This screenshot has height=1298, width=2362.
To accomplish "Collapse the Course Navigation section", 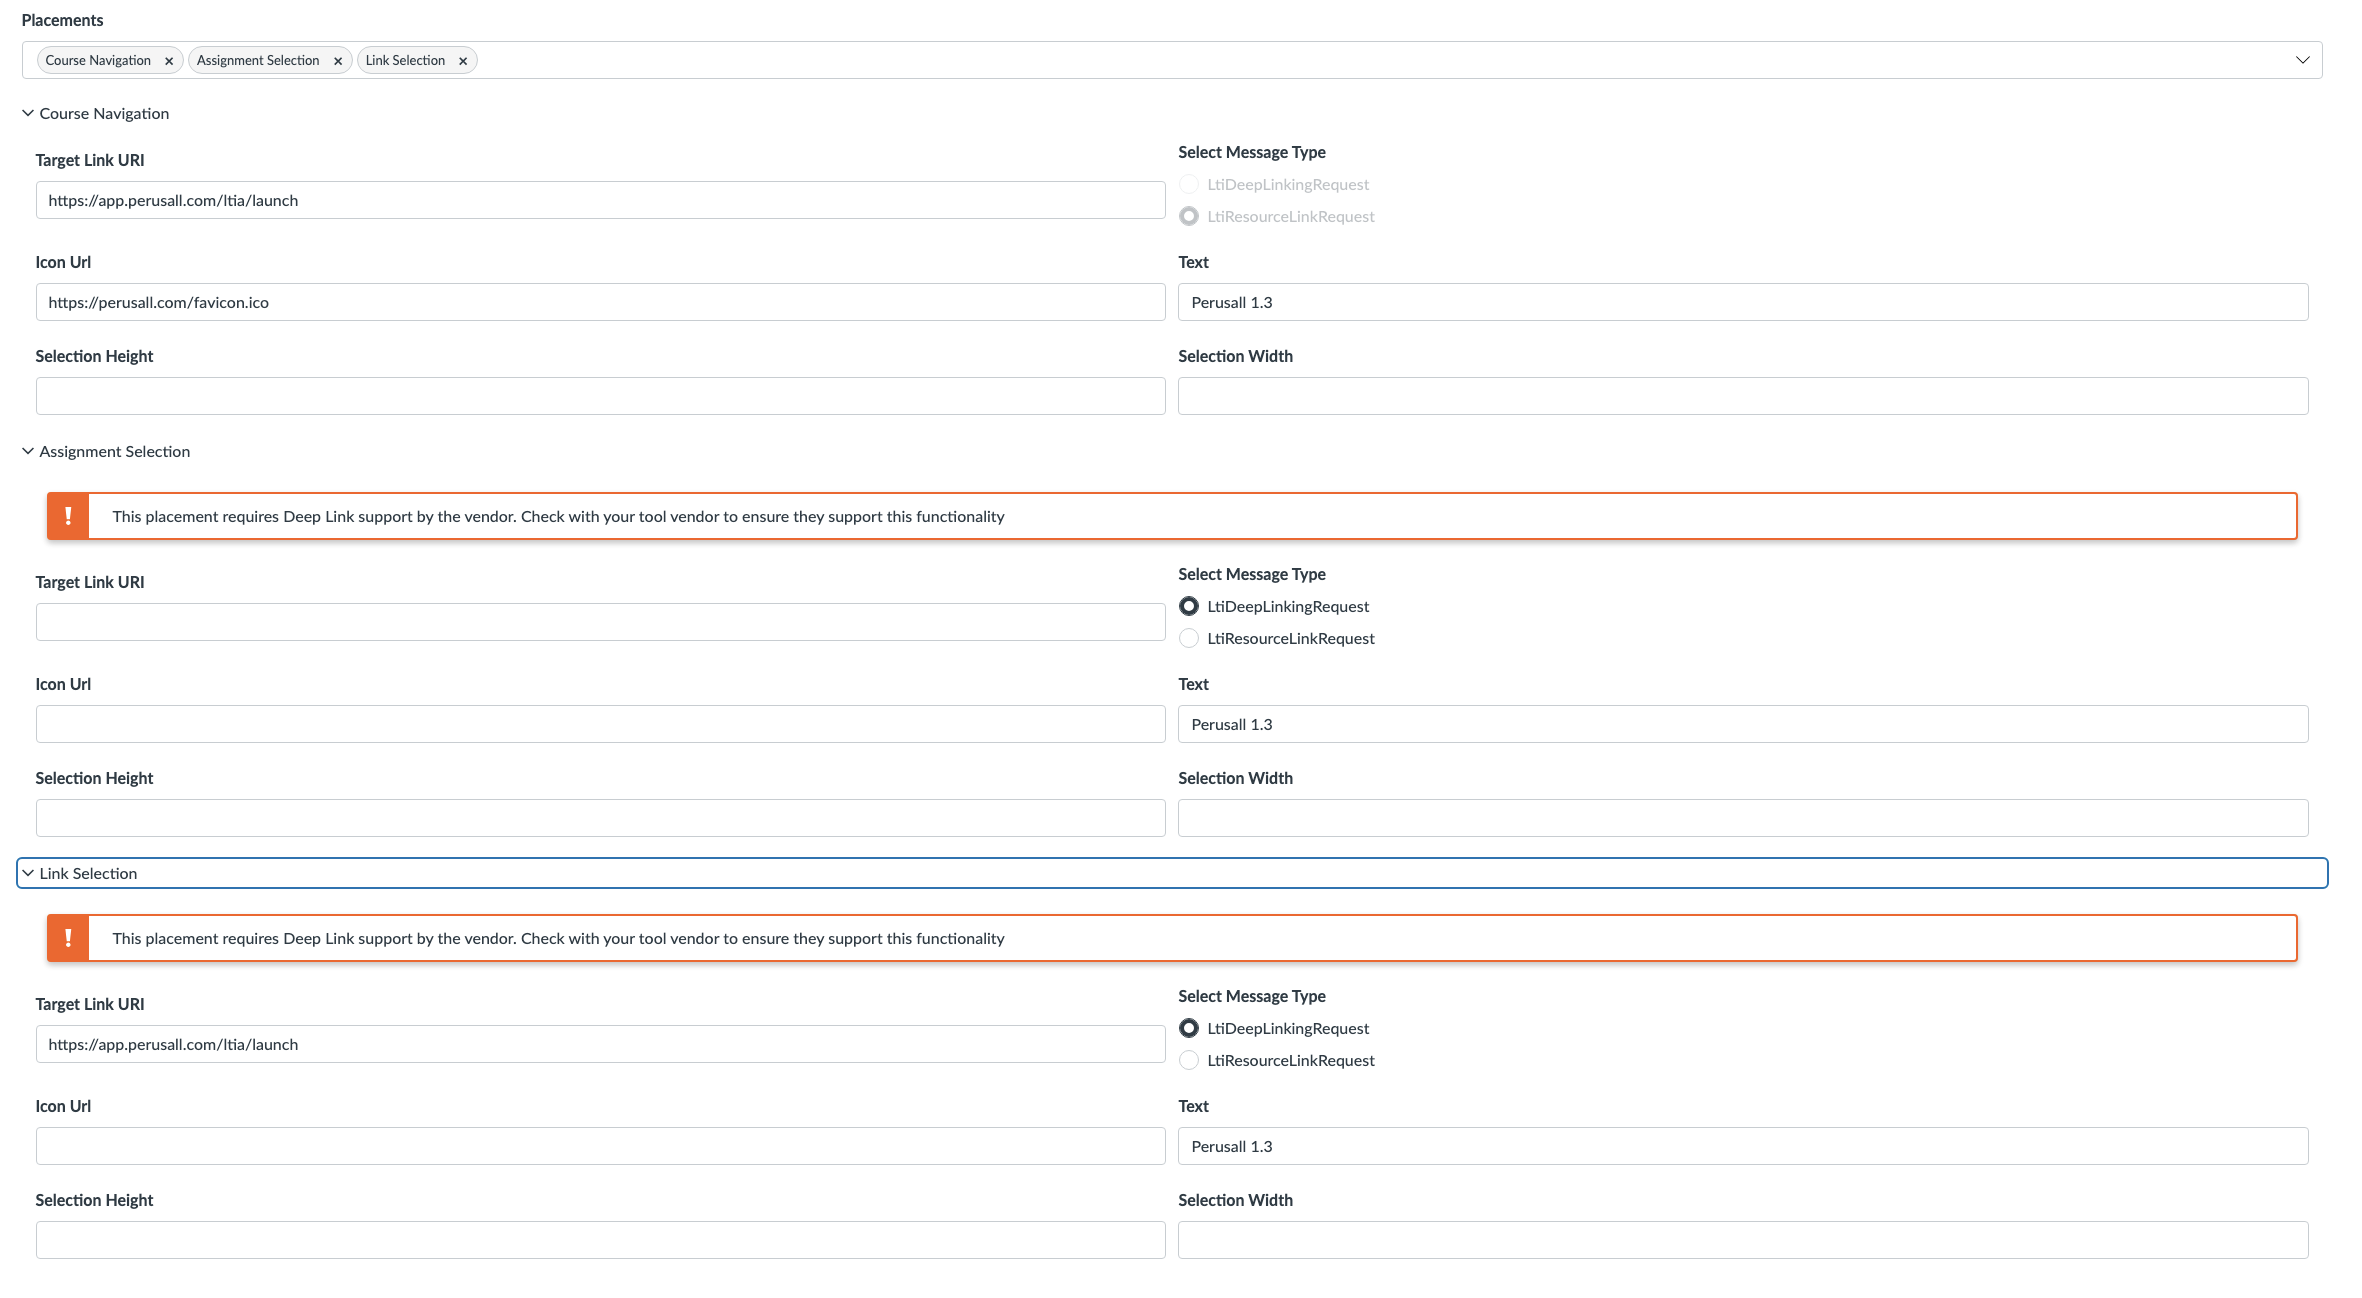I will pos(104,113).
